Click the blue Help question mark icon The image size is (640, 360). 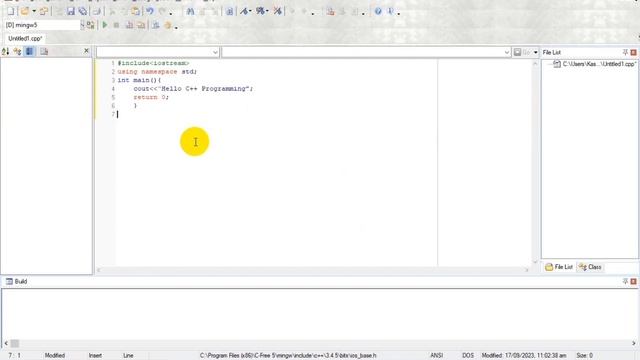(378, 11)
